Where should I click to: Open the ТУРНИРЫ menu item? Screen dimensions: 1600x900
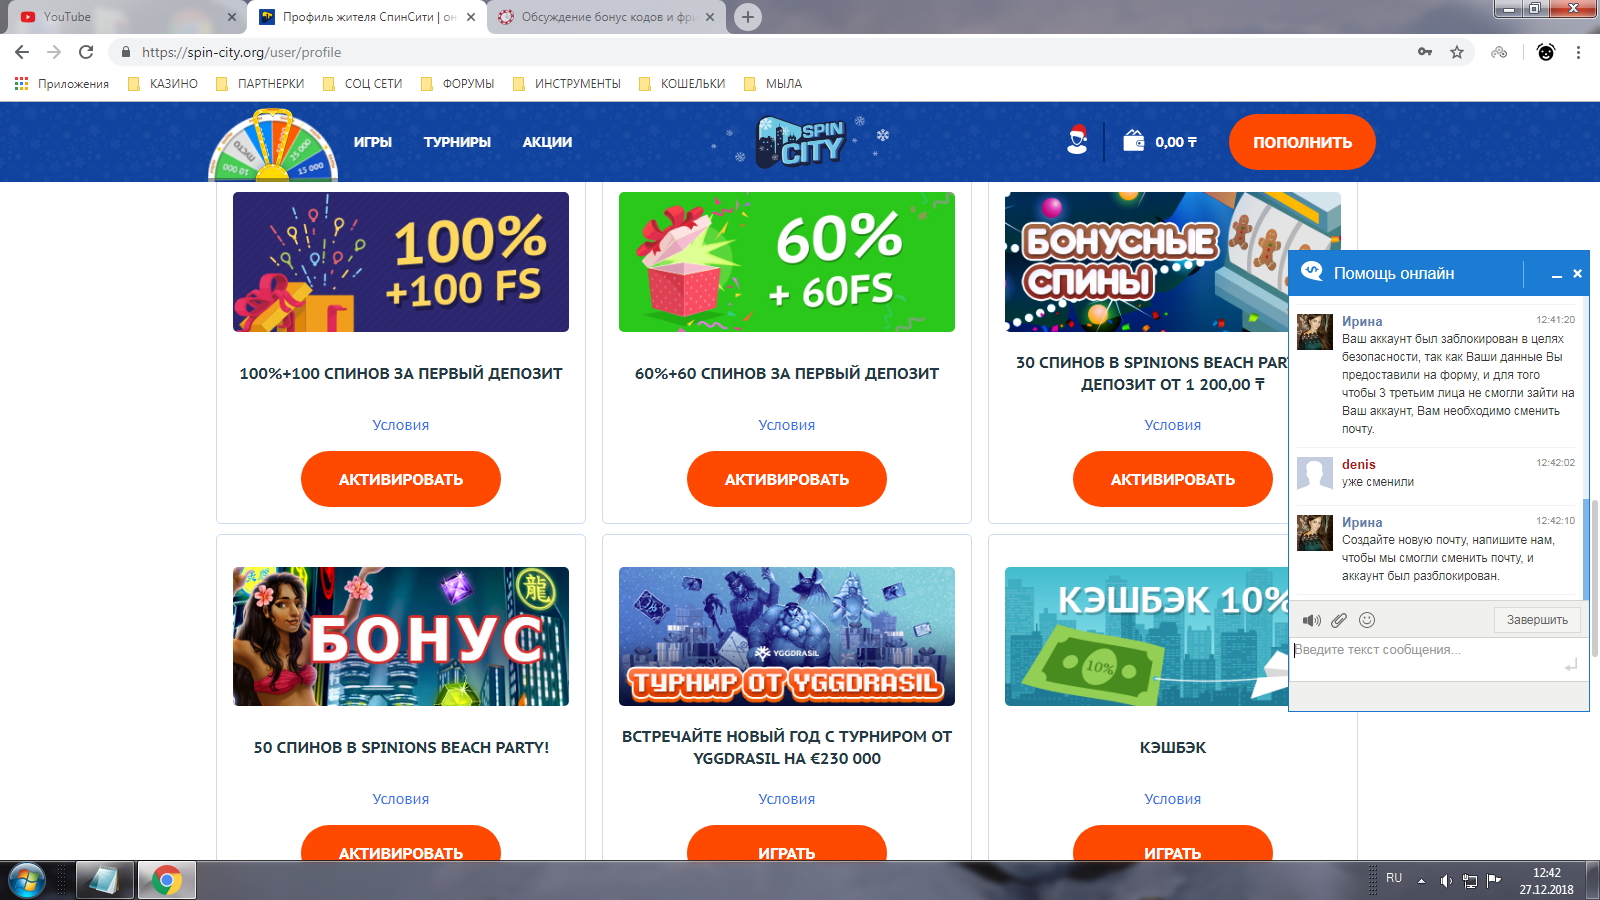(457, 142)
